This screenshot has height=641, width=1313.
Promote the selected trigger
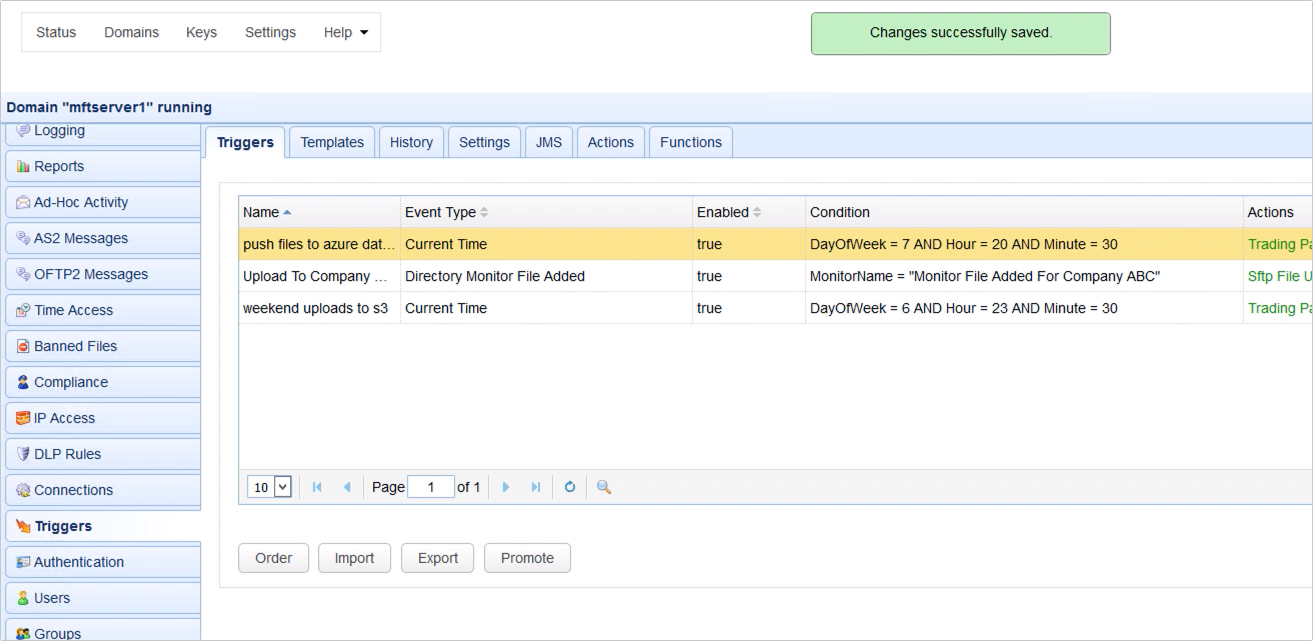point(527,558)
